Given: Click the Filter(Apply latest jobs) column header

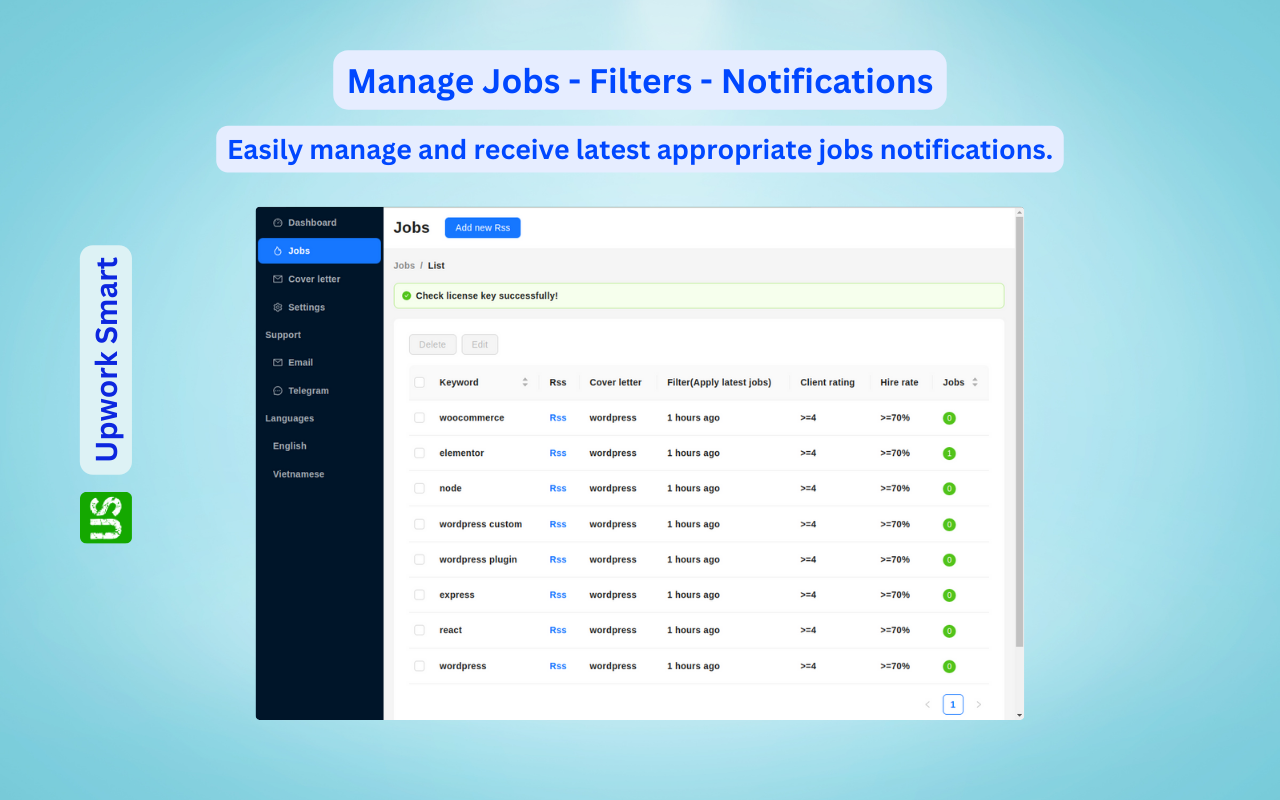Looking at the screenshot, I should point(719,382).
